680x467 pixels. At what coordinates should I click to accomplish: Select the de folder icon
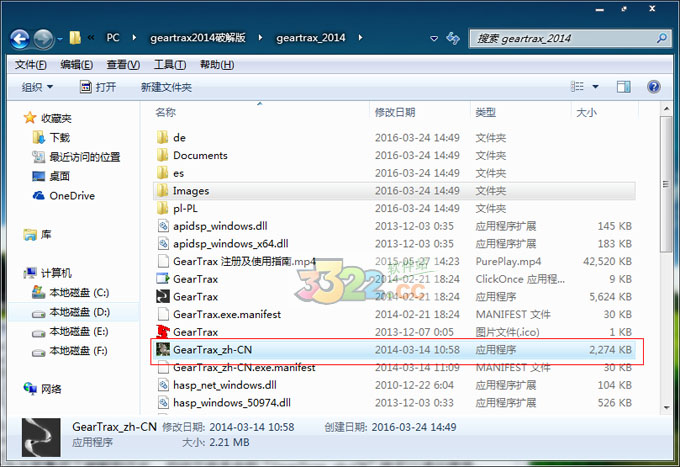pos(163,137)
